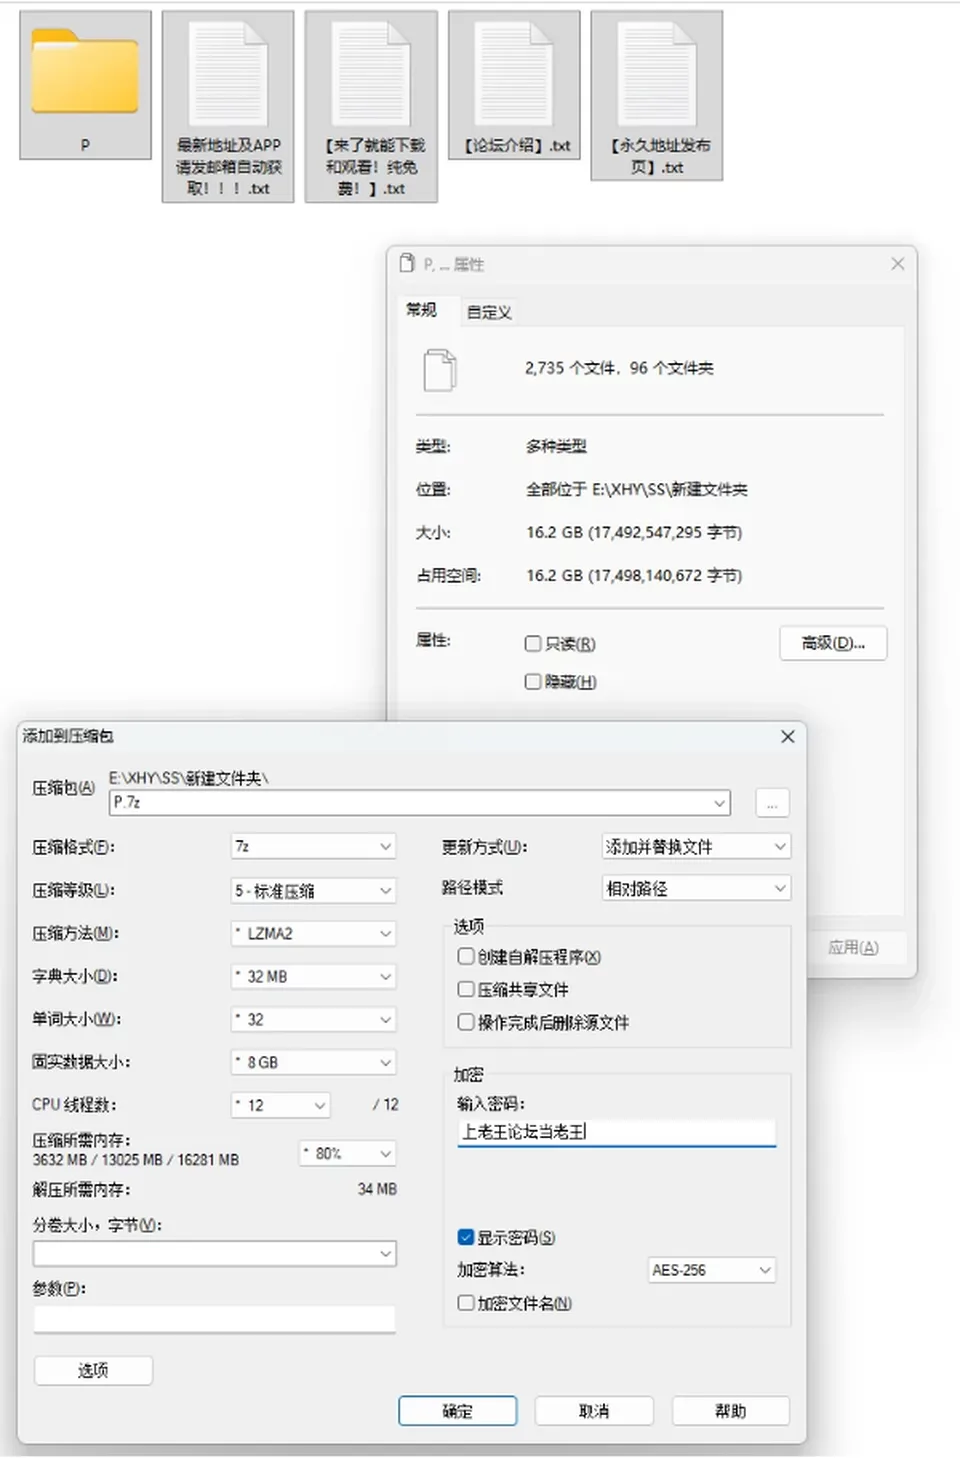Open the 固实数据大小 dropdown showing 8 GB

[x=314, y=1062]
